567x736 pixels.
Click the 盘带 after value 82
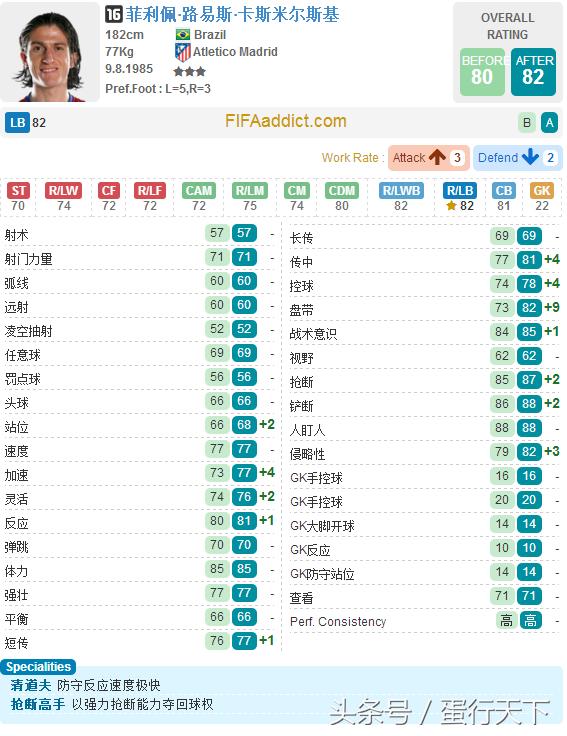click(x=529, y=307)
